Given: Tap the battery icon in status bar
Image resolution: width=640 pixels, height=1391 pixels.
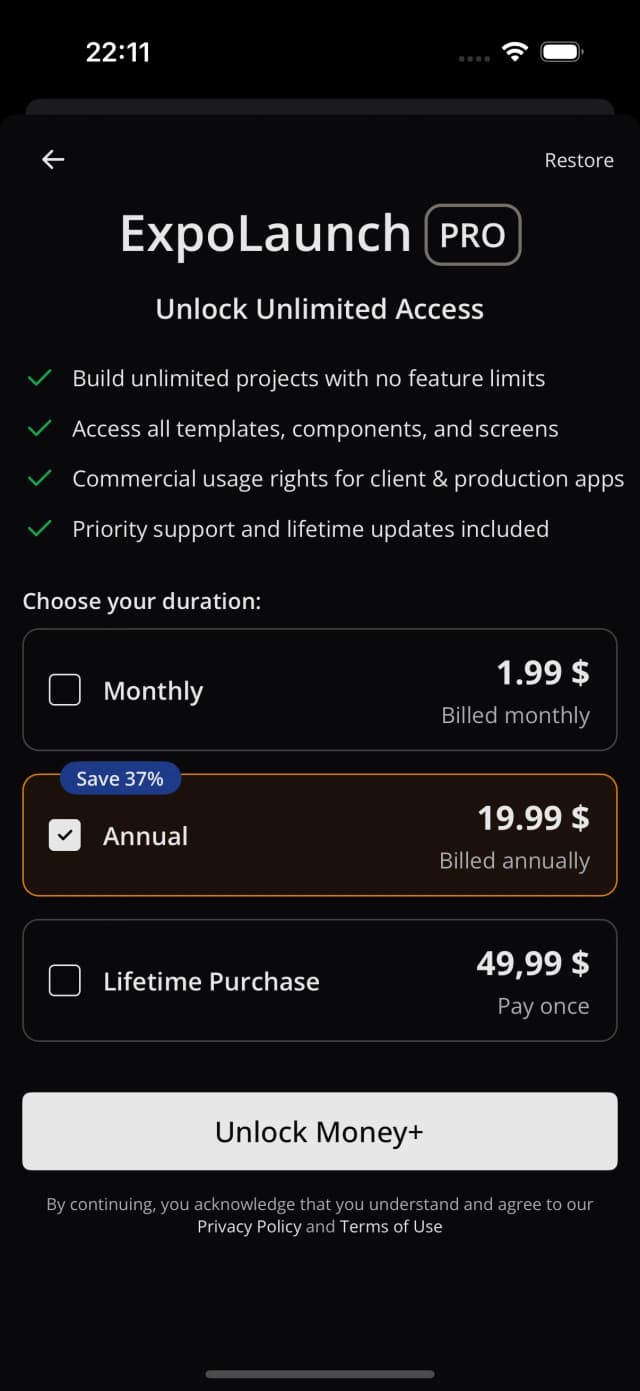Looking at the screenshot, I should tap(562, 52).
